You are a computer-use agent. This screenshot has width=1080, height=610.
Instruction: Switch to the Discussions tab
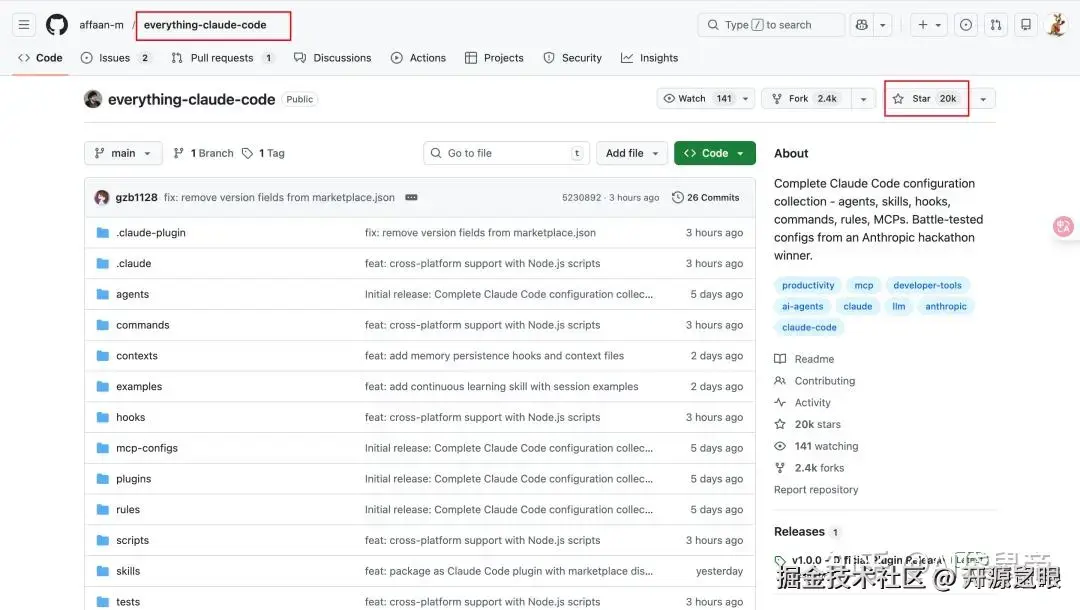333,58
